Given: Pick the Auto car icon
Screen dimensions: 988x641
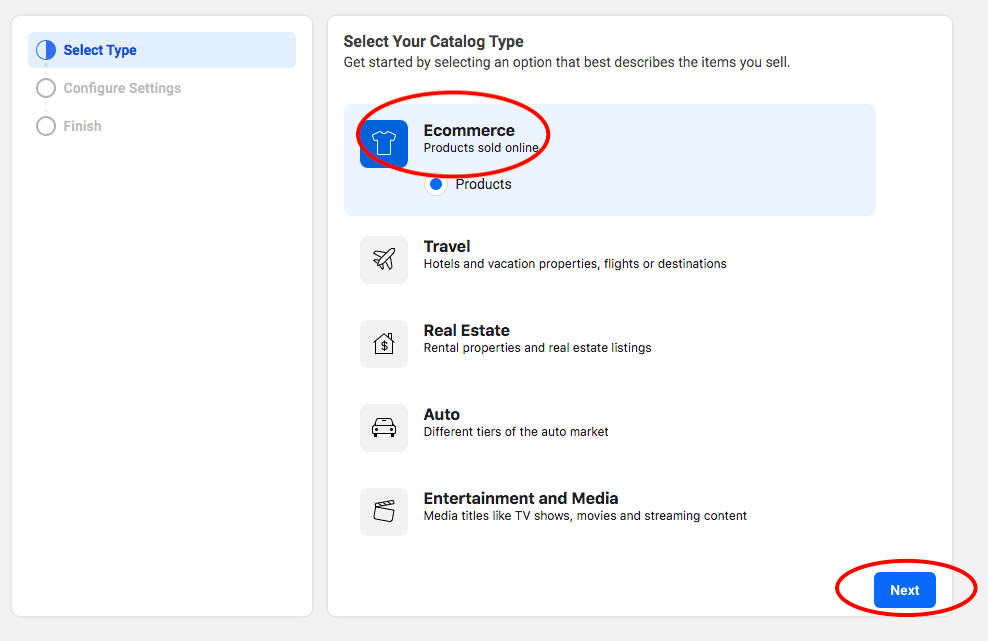Looking at the screenshot, I should (x=384, y=428).
